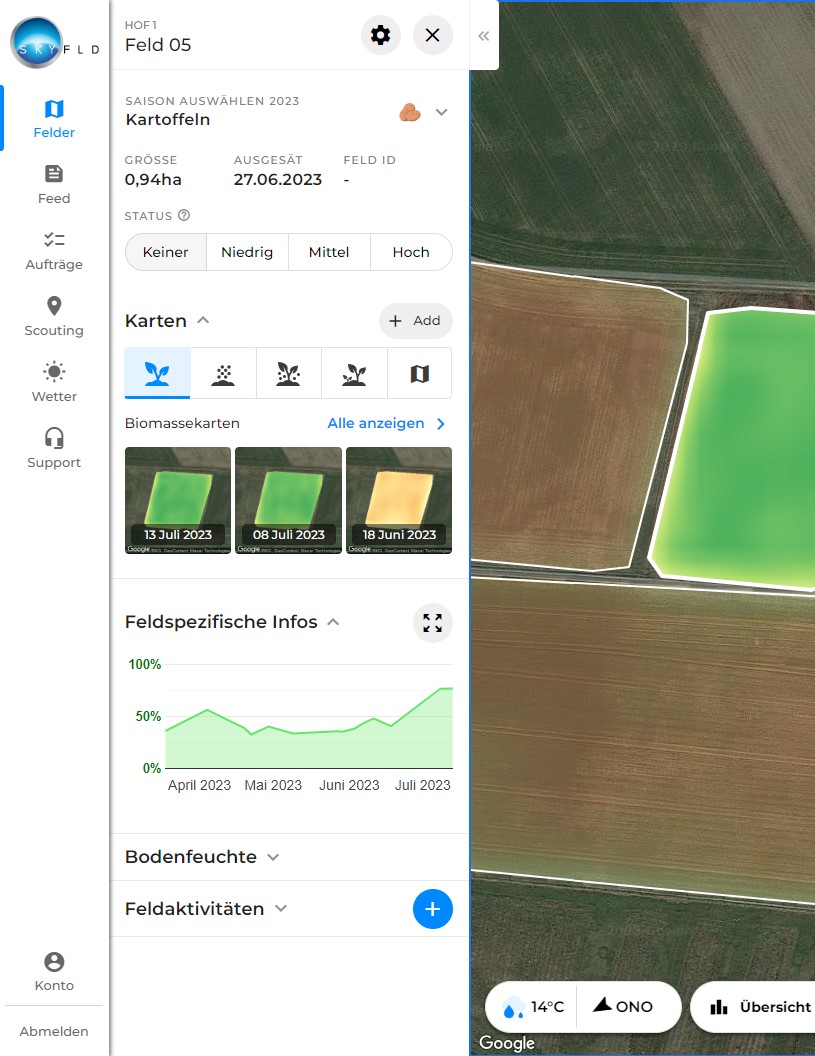Click the Add map button
The height and width of the screenshot is (1056, 815).
tap(416, 321)
